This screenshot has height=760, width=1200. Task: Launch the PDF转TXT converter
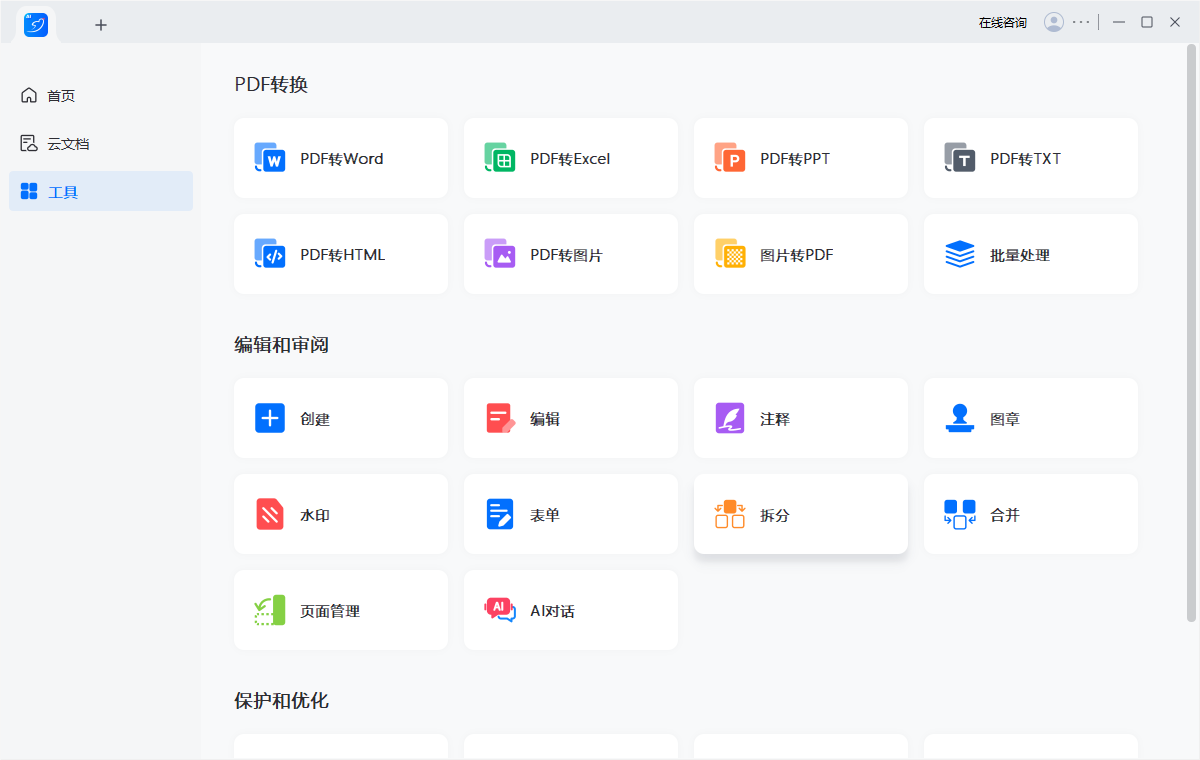pyautogui.click(x=1030, y=158)
